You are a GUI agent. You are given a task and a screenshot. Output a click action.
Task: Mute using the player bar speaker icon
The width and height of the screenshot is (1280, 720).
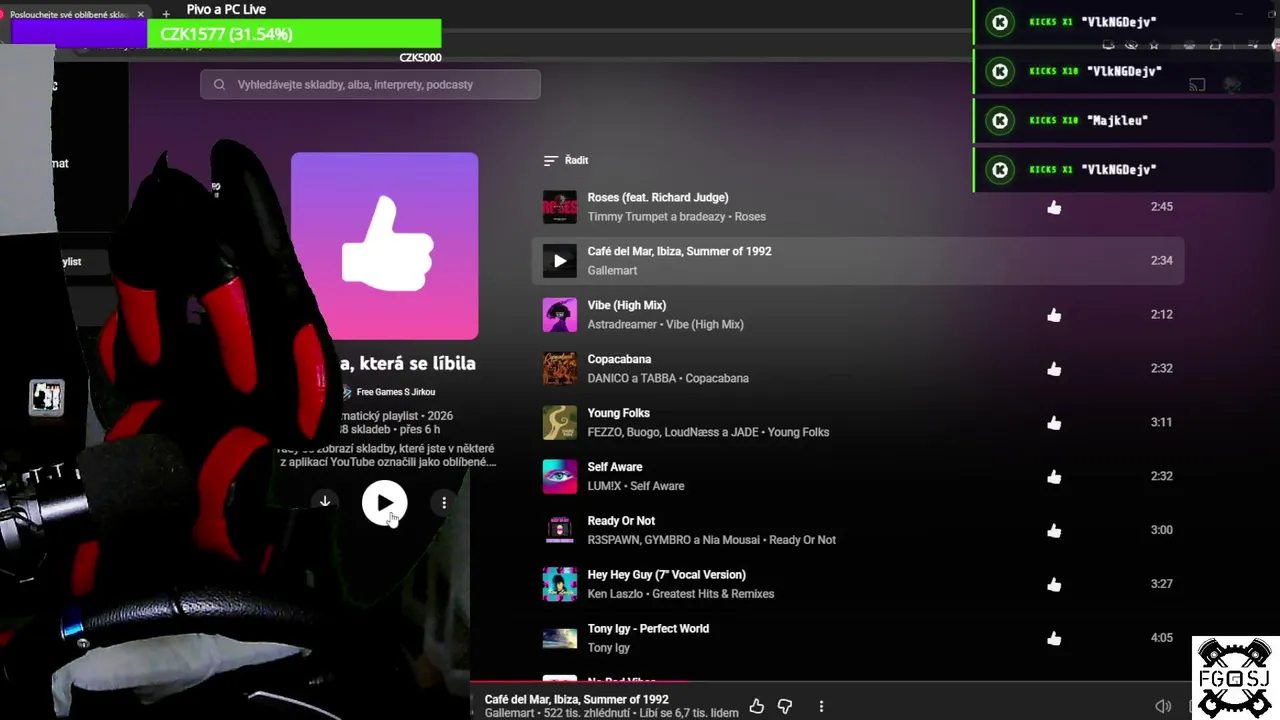click(x=1163, y=706)
